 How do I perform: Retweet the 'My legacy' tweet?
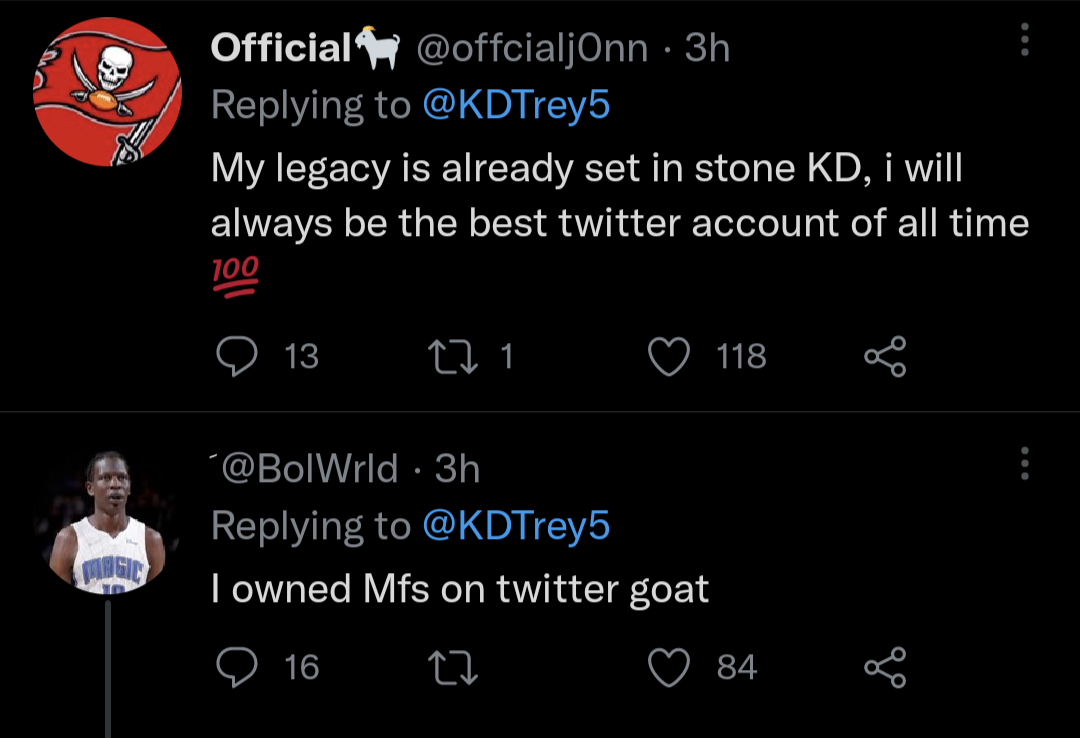(447, 356)
